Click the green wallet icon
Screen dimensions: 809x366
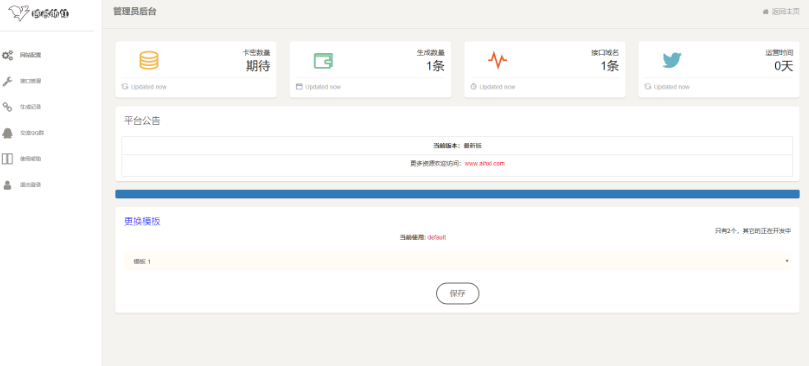[x=323, y=61]
